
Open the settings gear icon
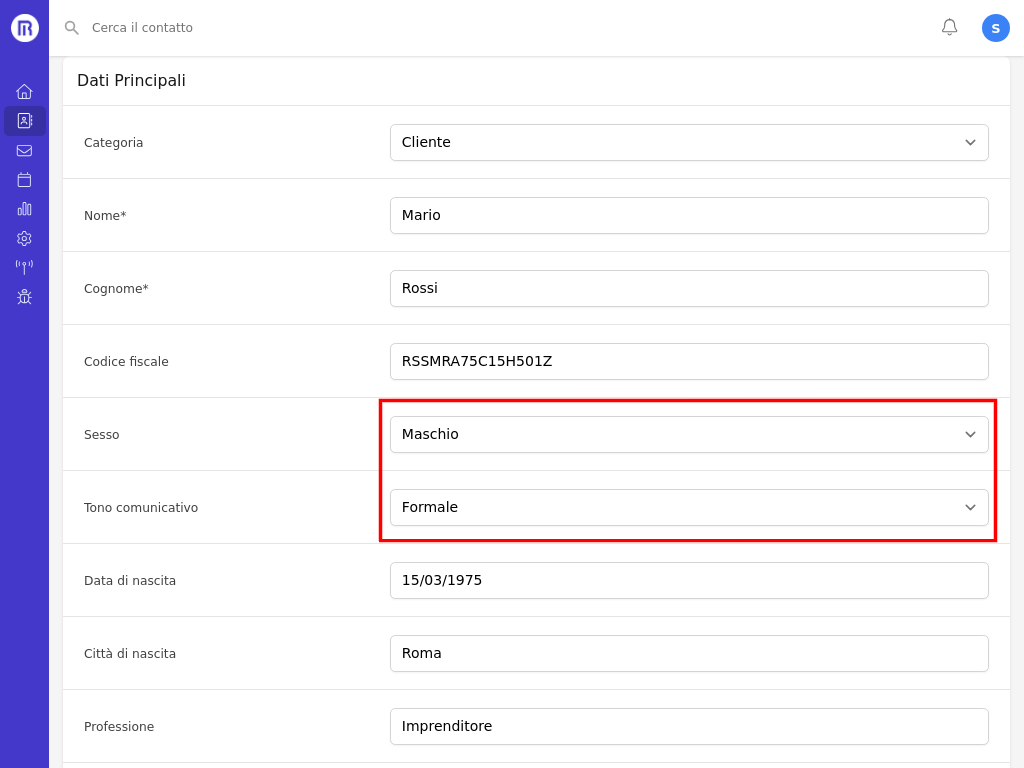24,238
